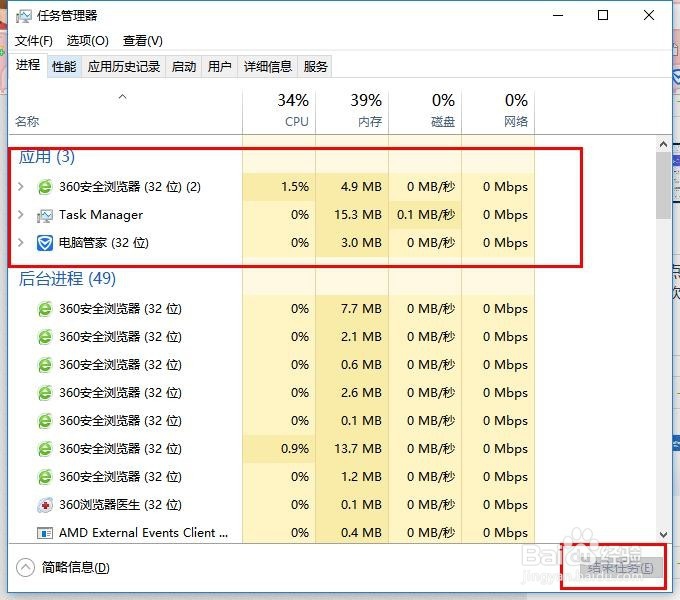The width and height of the screenshot is (680, 600).
Task: Click the 0.1 MB/秒 disk value
Action: [426, 215]
